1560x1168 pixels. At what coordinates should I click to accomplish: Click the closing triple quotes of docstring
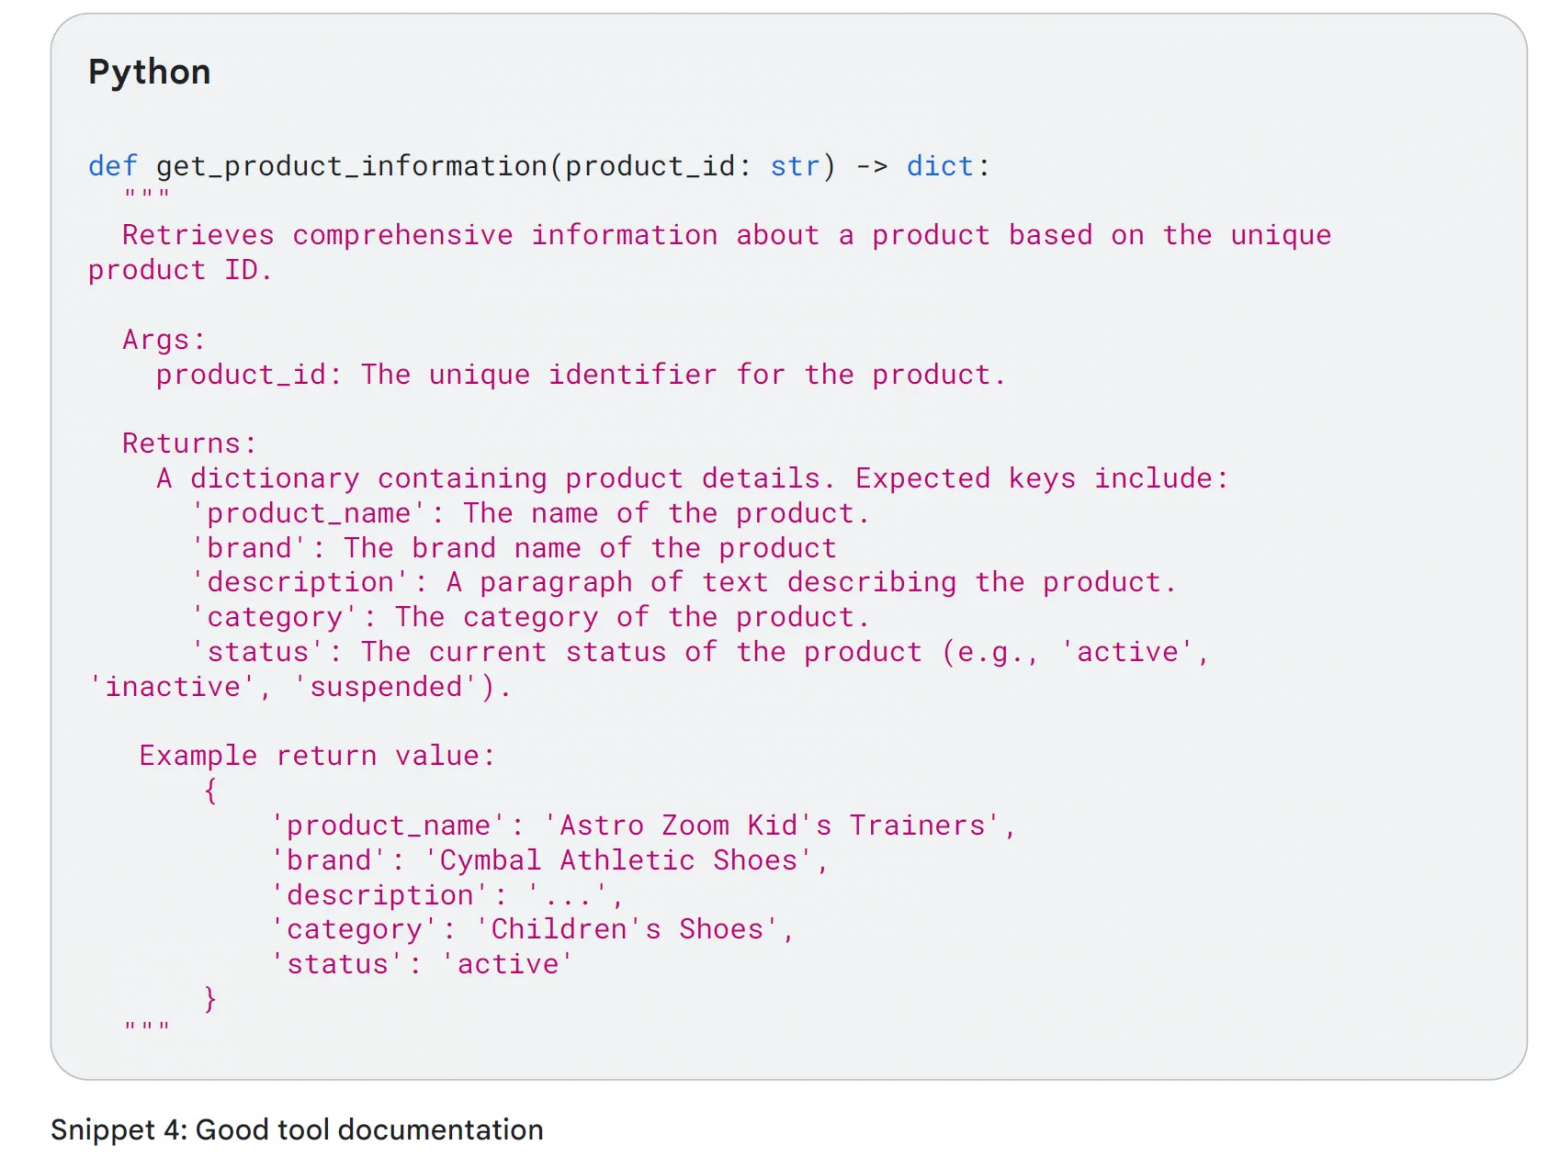coord(147,1027)
